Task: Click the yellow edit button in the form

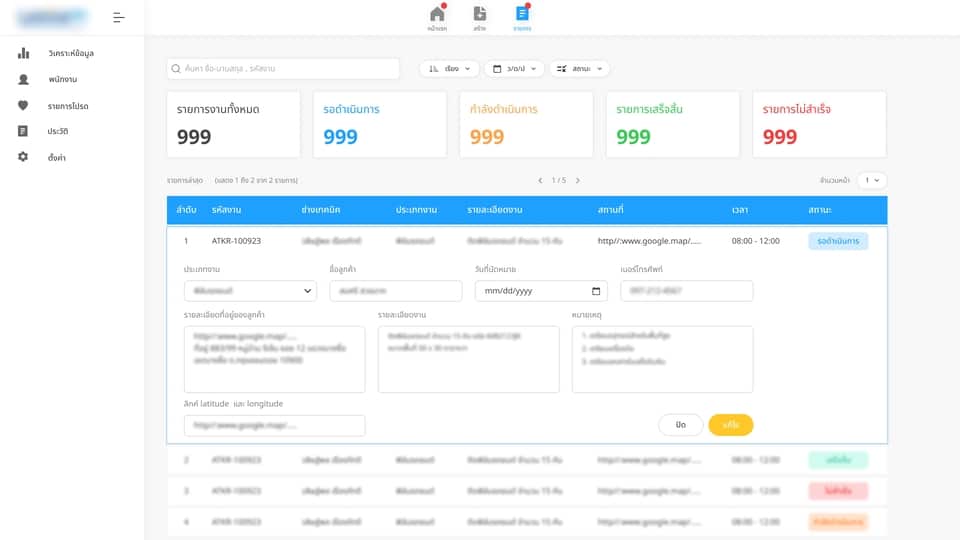Action: point(730,425)
